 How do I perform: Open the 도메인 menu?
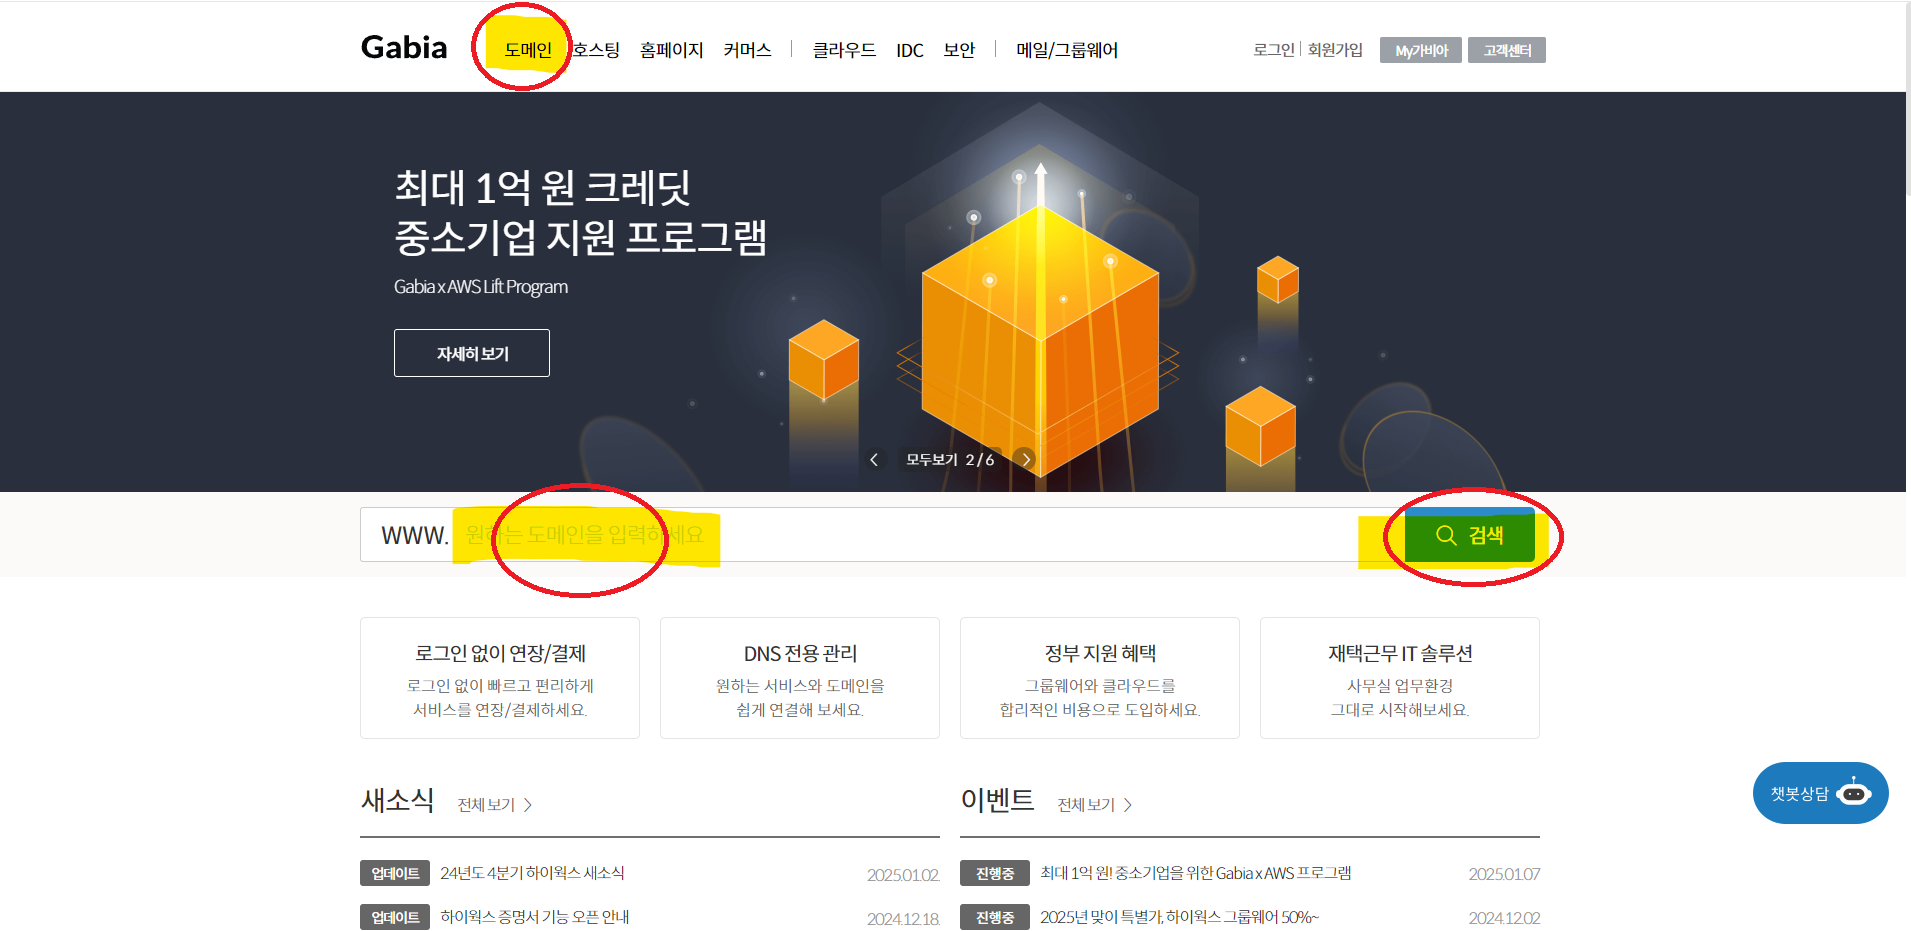tap(528, 50)
